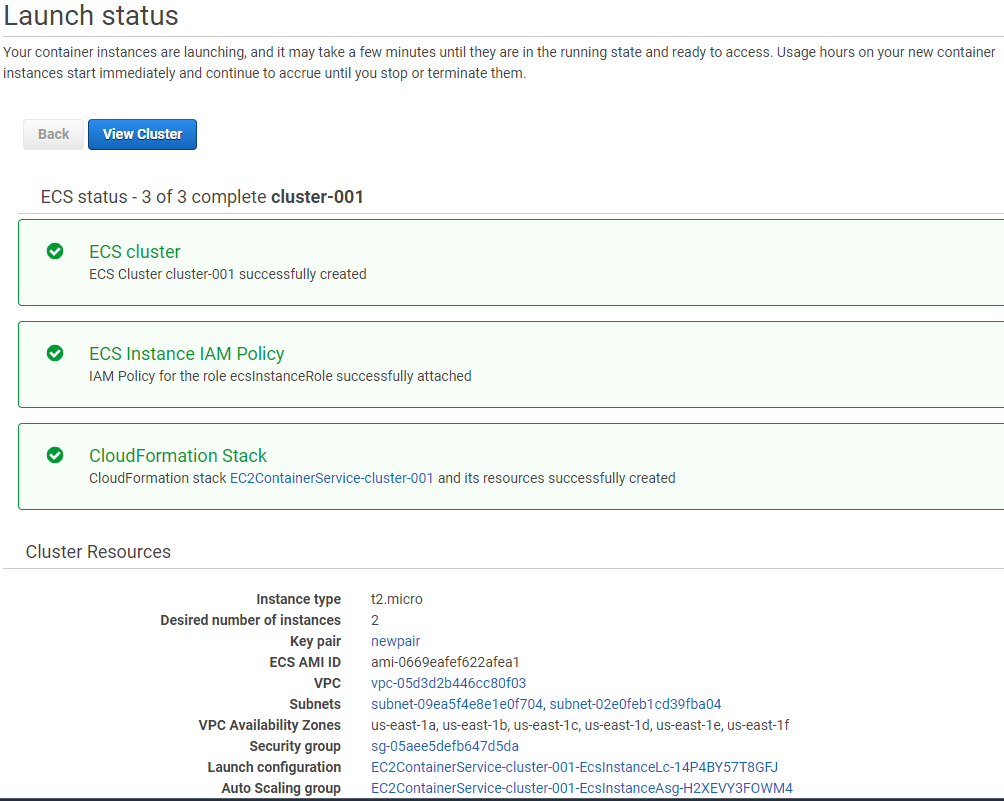The image size is (1004, 801).
Task: Click the ECS Instance IAM Policy heading
Action: pos(186,353)
